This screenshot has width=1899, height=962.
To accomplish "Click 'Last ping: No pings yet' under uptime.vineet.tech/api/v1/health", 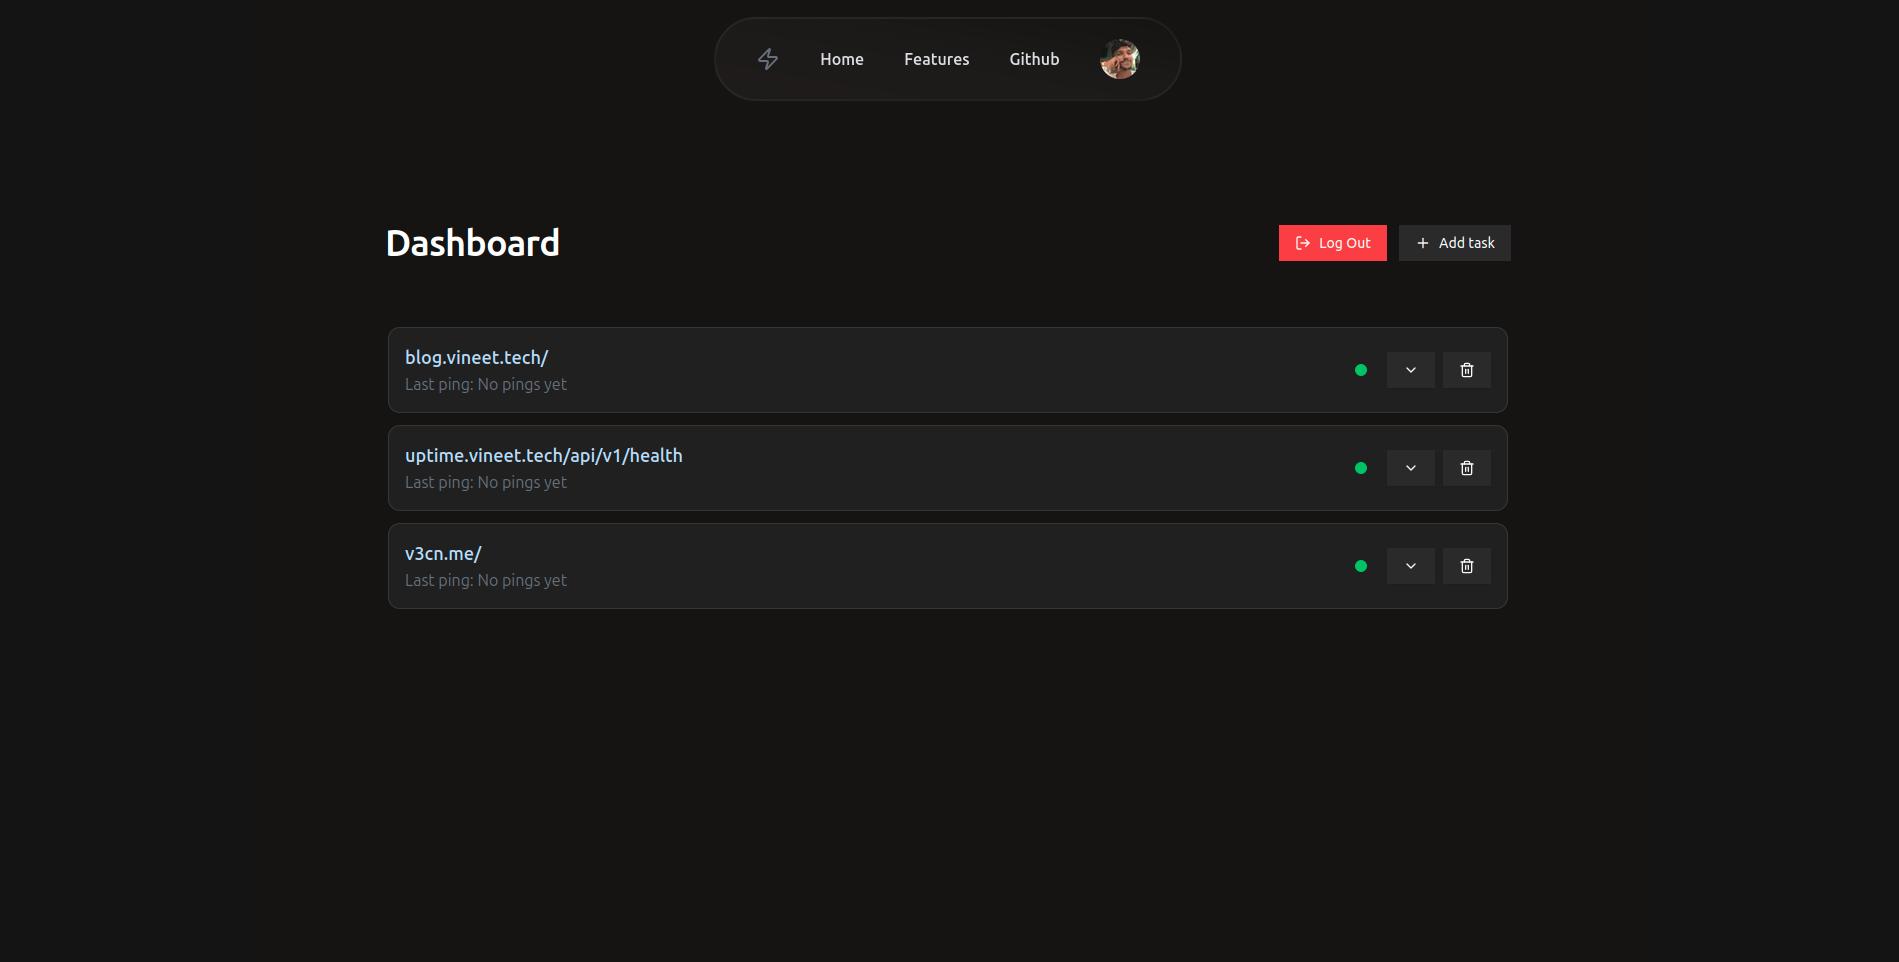I will pos(485,482).
